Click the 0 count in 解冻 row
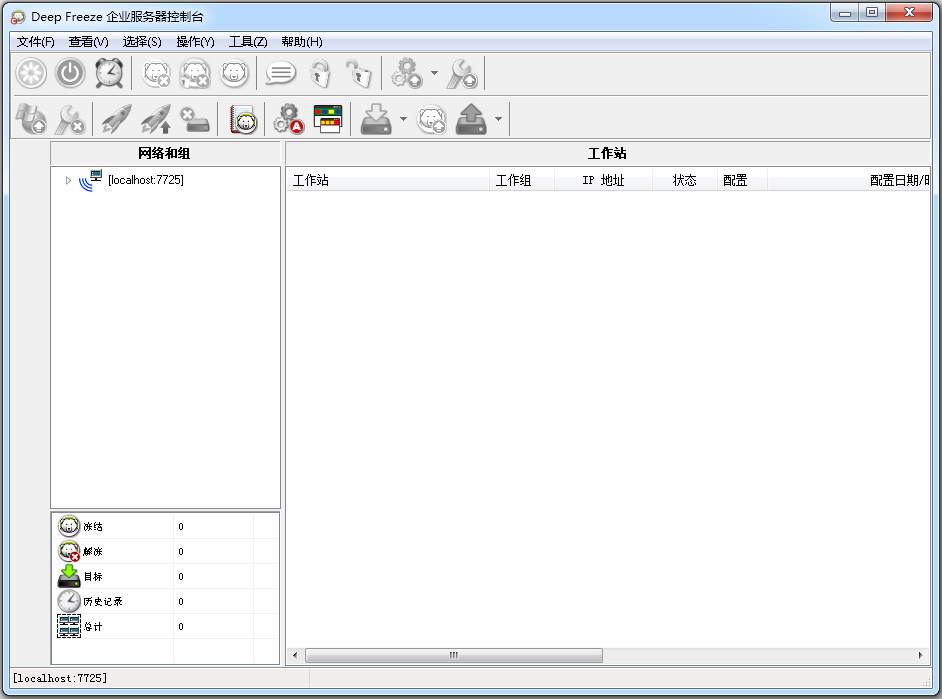This screenshot has width=942, height=699. pyautogui.click(x=181, y=552)
